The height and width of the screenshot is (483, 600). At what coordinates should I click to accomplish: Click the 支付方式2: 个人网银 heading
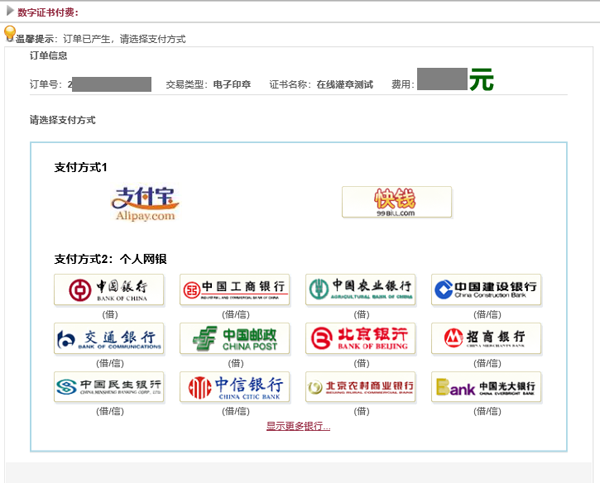click(110, 259)
